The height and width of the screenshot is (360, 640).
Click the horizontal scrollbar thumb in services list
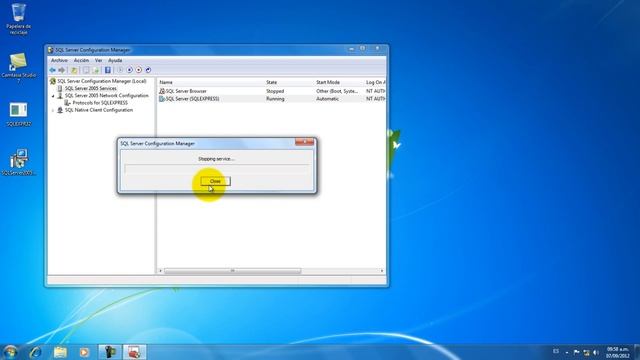233,271
